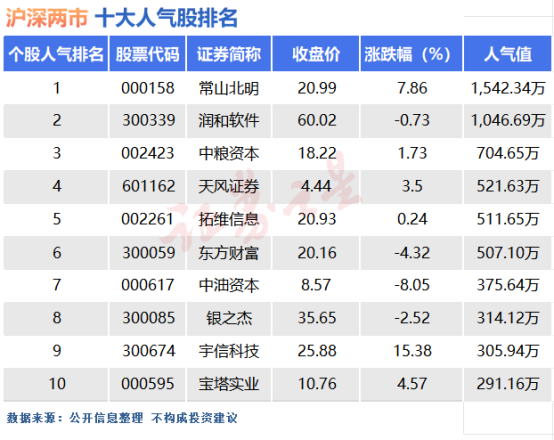Viewport: 554px width, 440px height.
Task: Click the 收盘价 column header
Action: (316, 54)
